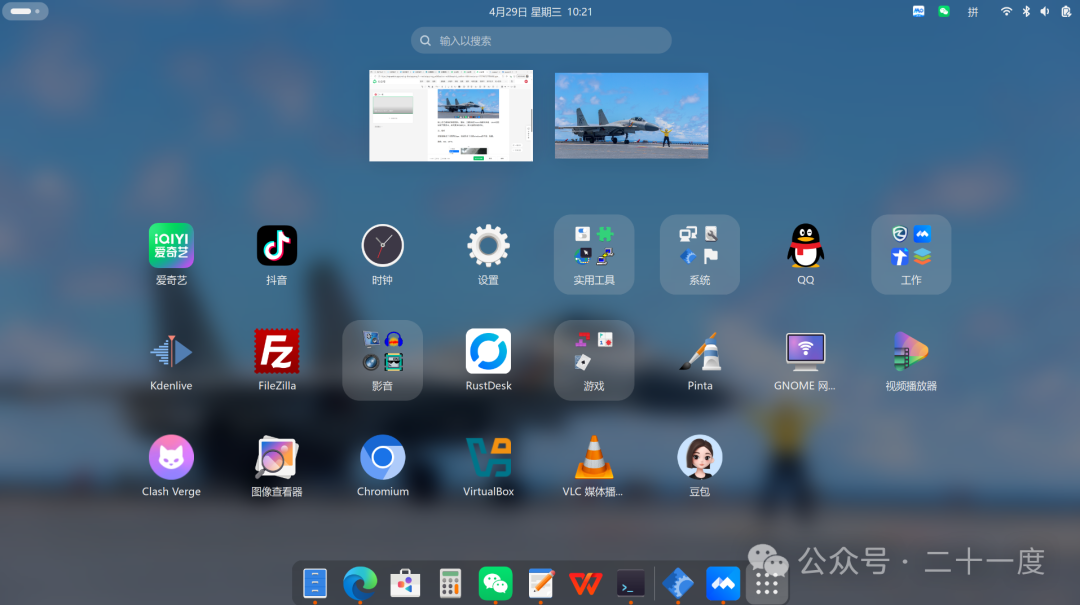Click the search field 输入以搜索
Image resolution: width=1080 pixels, height=605 pixels.
(541, 41)
